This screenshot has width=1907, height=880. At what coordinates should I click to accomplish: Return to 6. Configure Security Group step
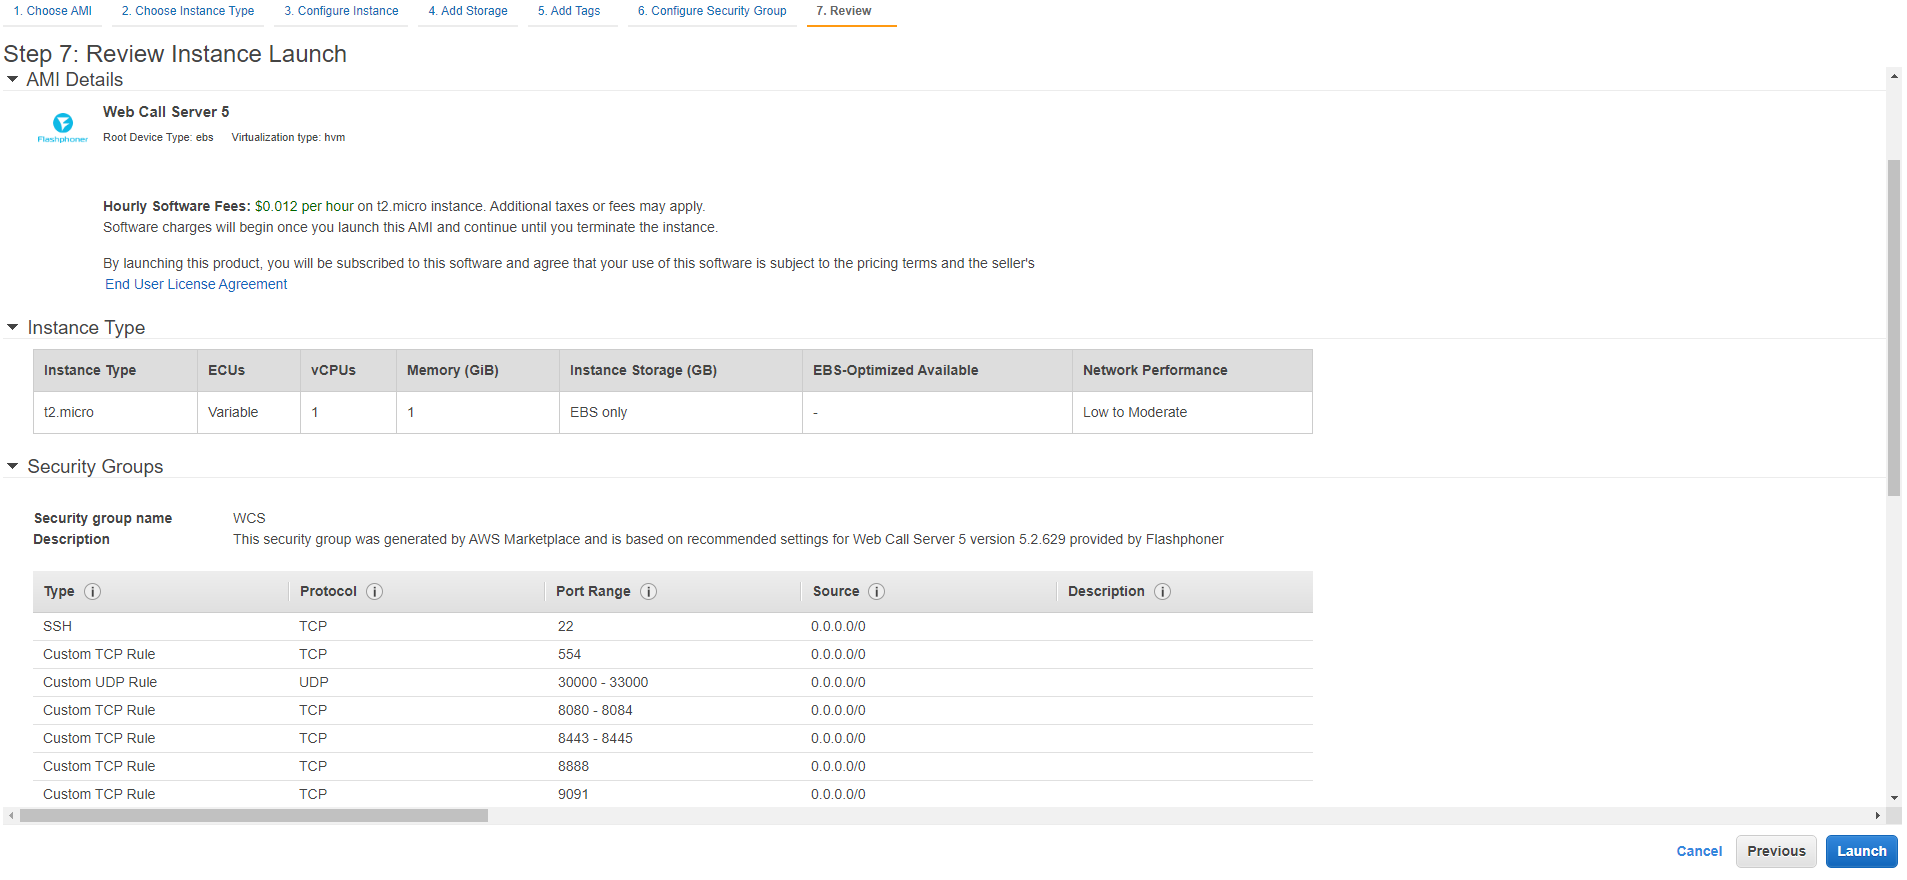click(x=712, y=11)
